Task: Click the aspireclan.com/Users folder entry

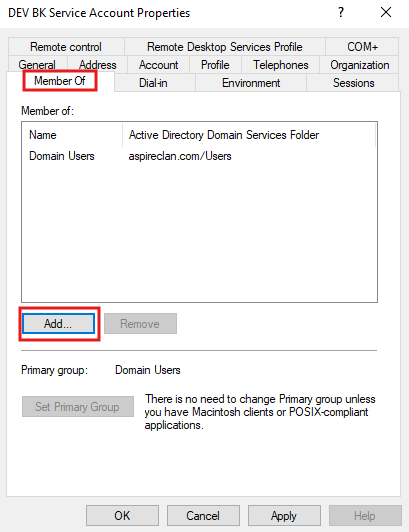Action: coord(180,156)
